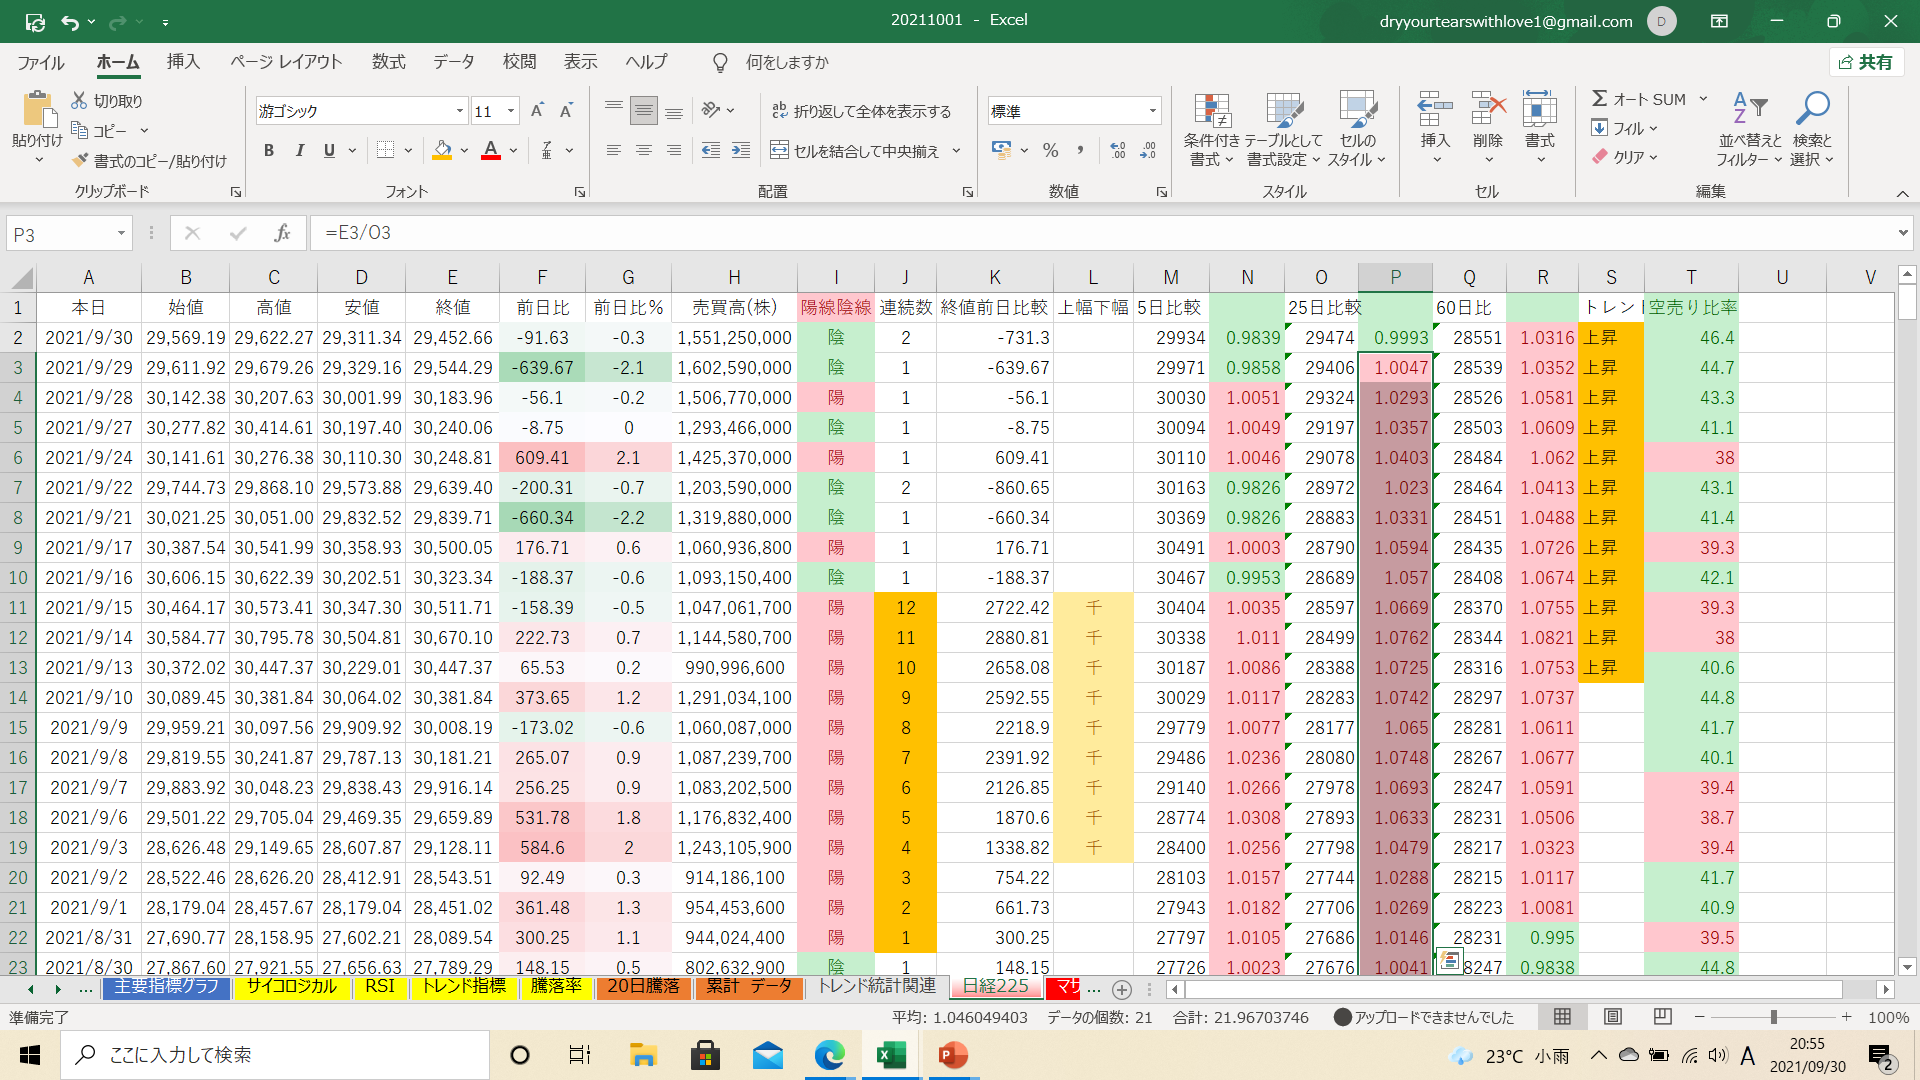Click the Borders icon in the font group

click(386, 151)
